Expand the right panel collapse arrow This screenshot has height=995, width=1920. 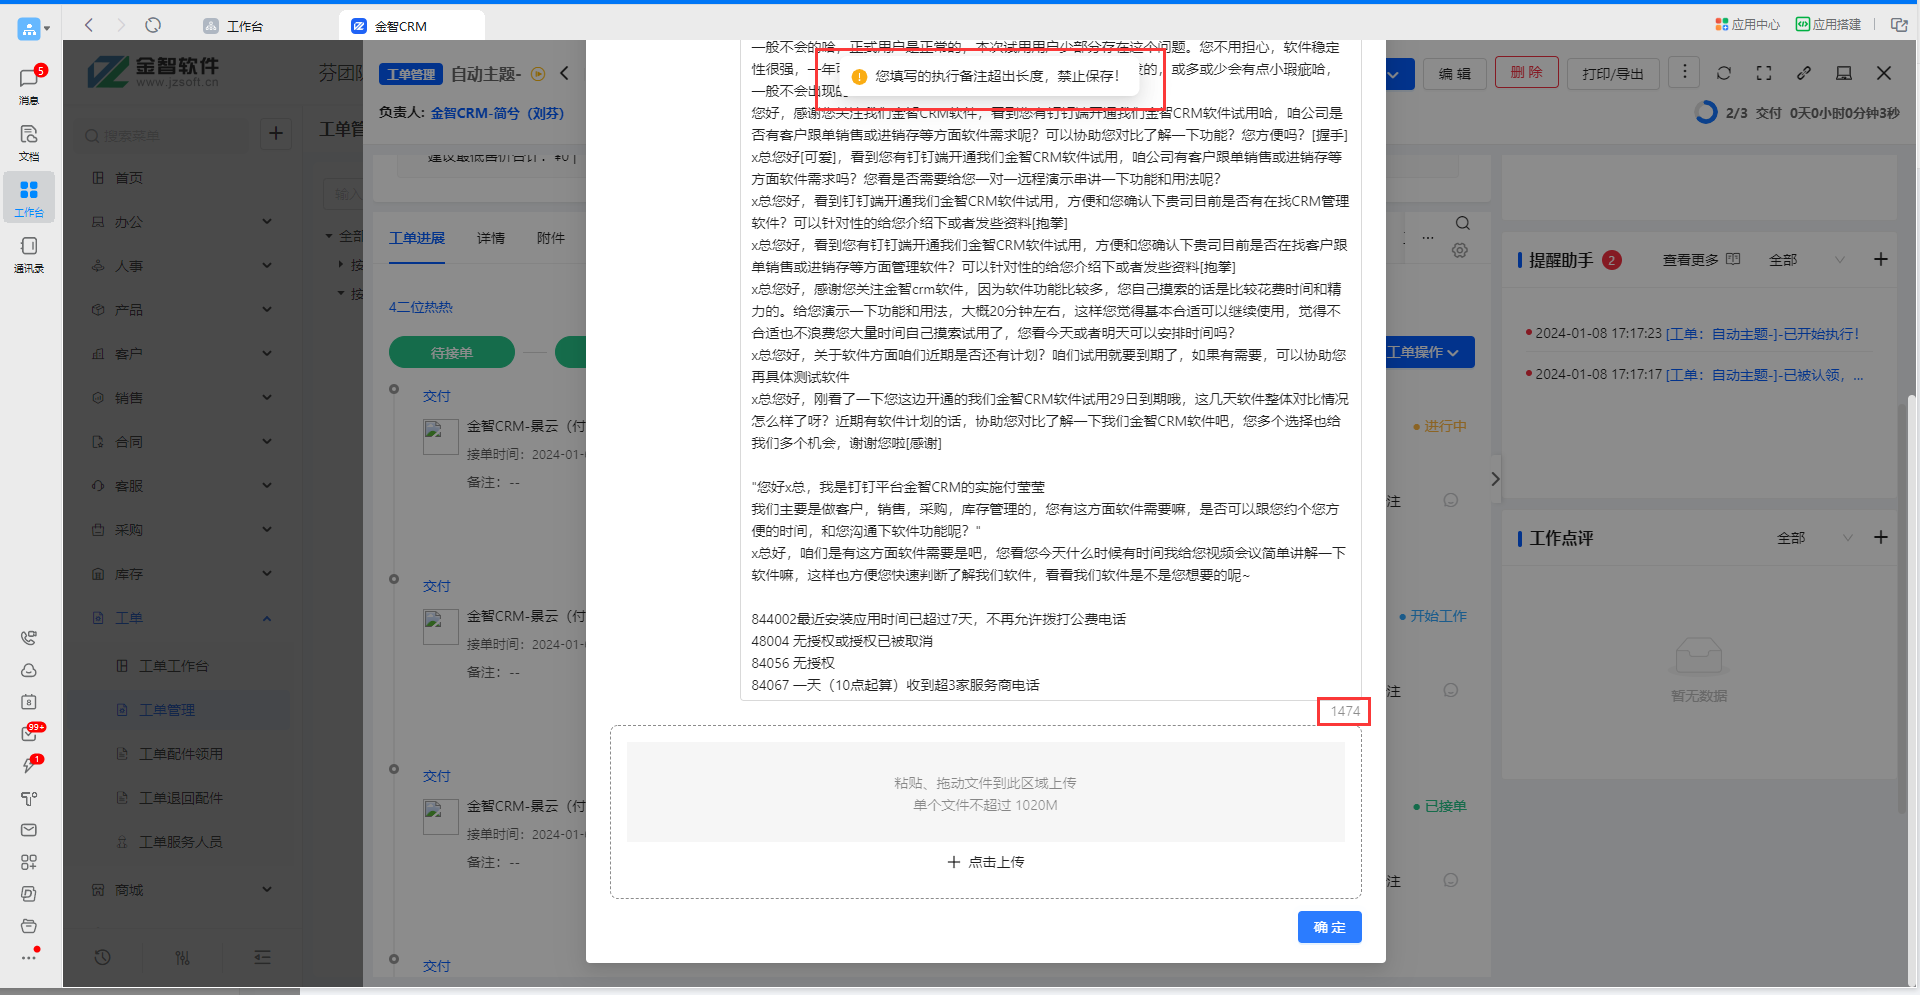coord(1495,479)
